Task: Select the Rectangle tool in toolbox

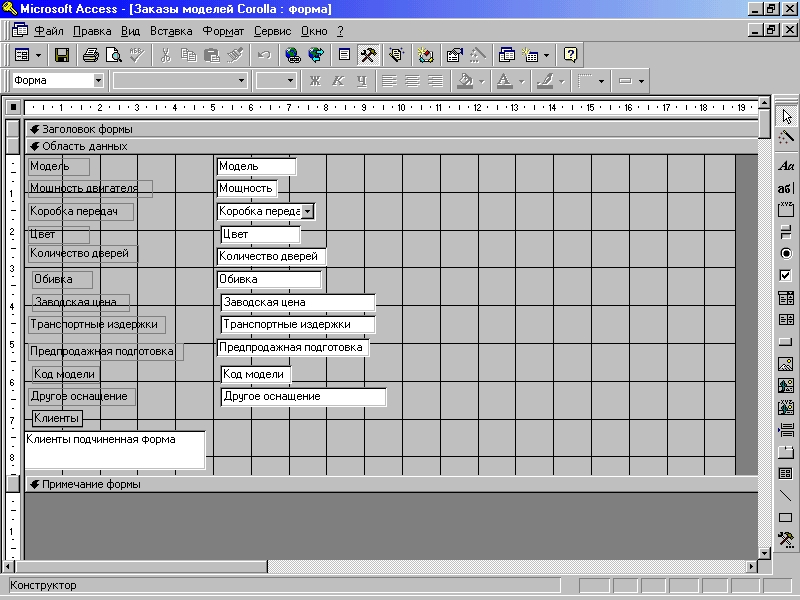Action: pyautogui.click(x=786, y=518)
